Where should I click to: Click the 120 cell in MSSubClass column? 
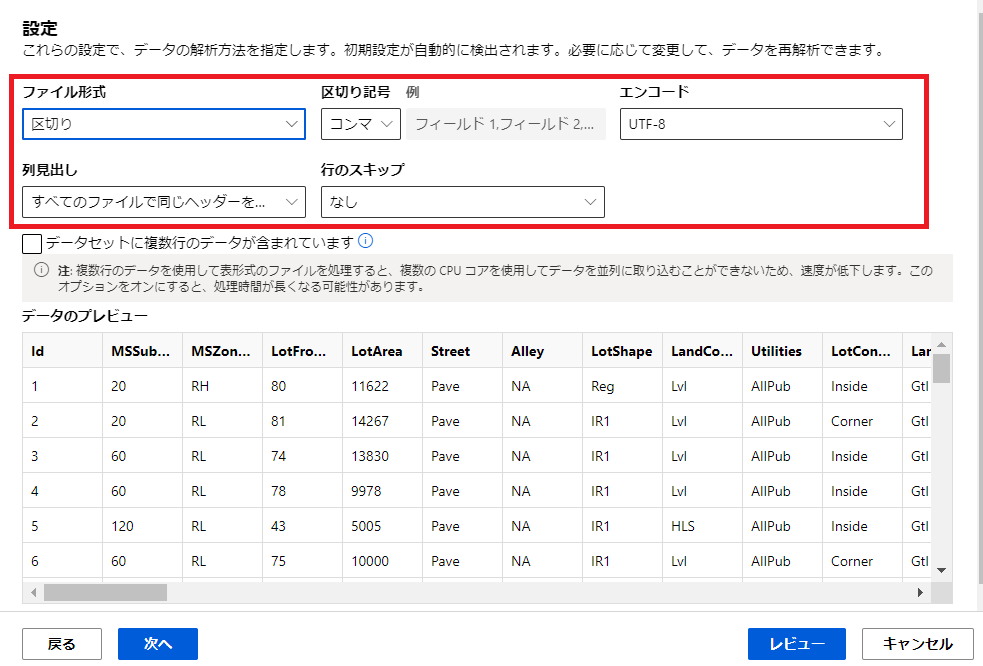point(142,526)
